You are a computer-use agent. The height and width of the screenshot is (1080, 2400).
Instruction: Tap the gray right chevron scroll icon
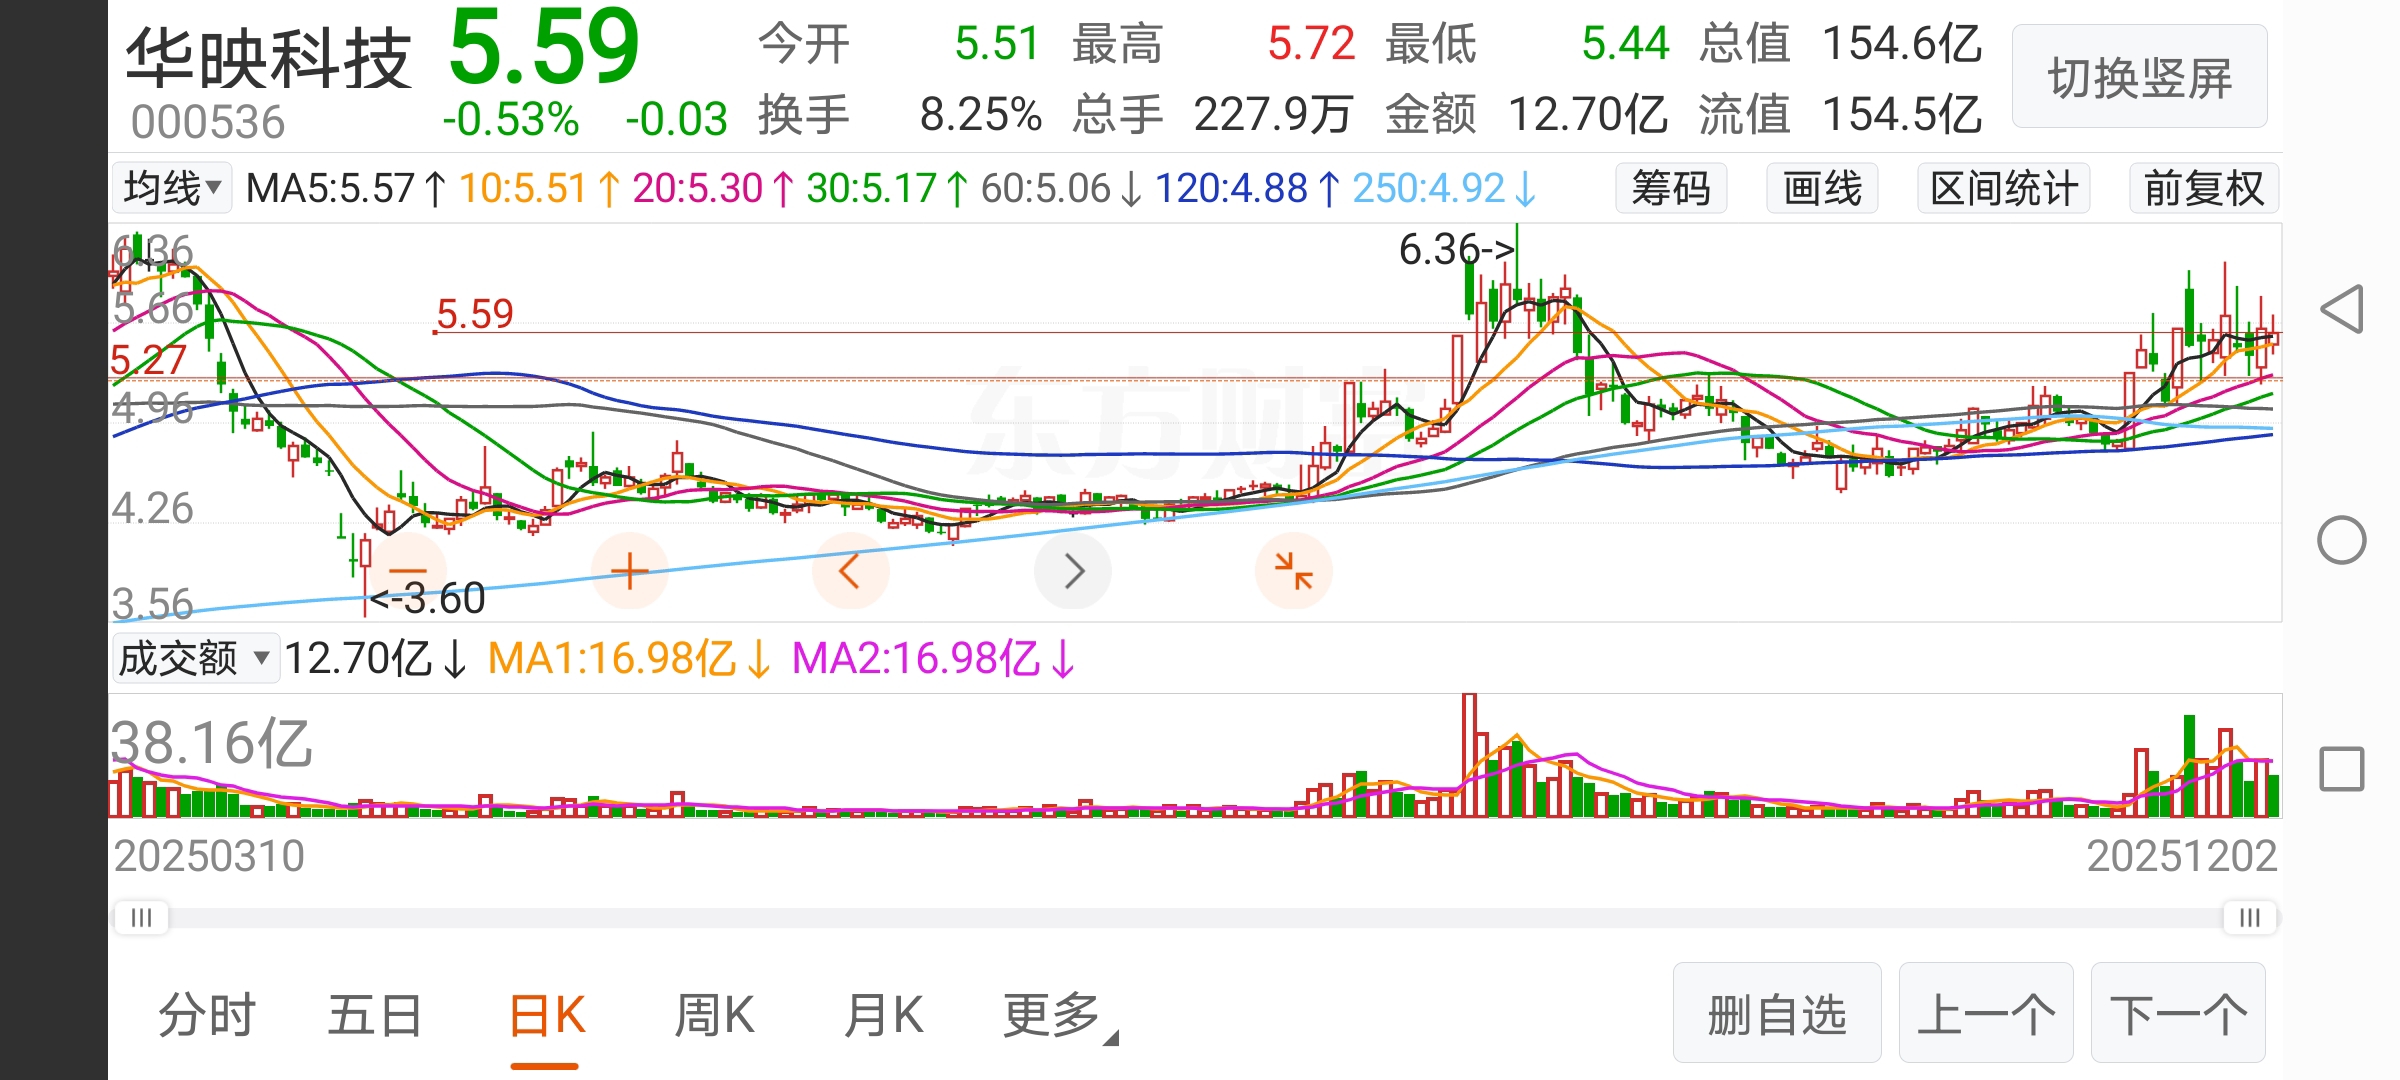pos(1073,571)
